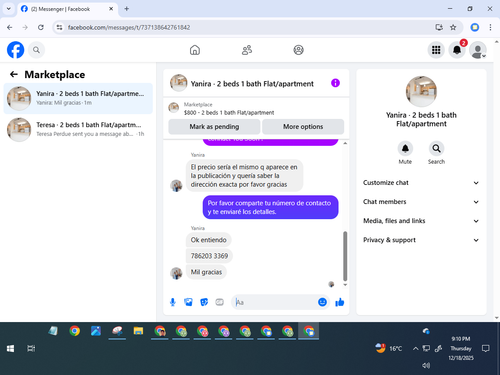Open the Groups icon in top navigation

coord(298,50)
